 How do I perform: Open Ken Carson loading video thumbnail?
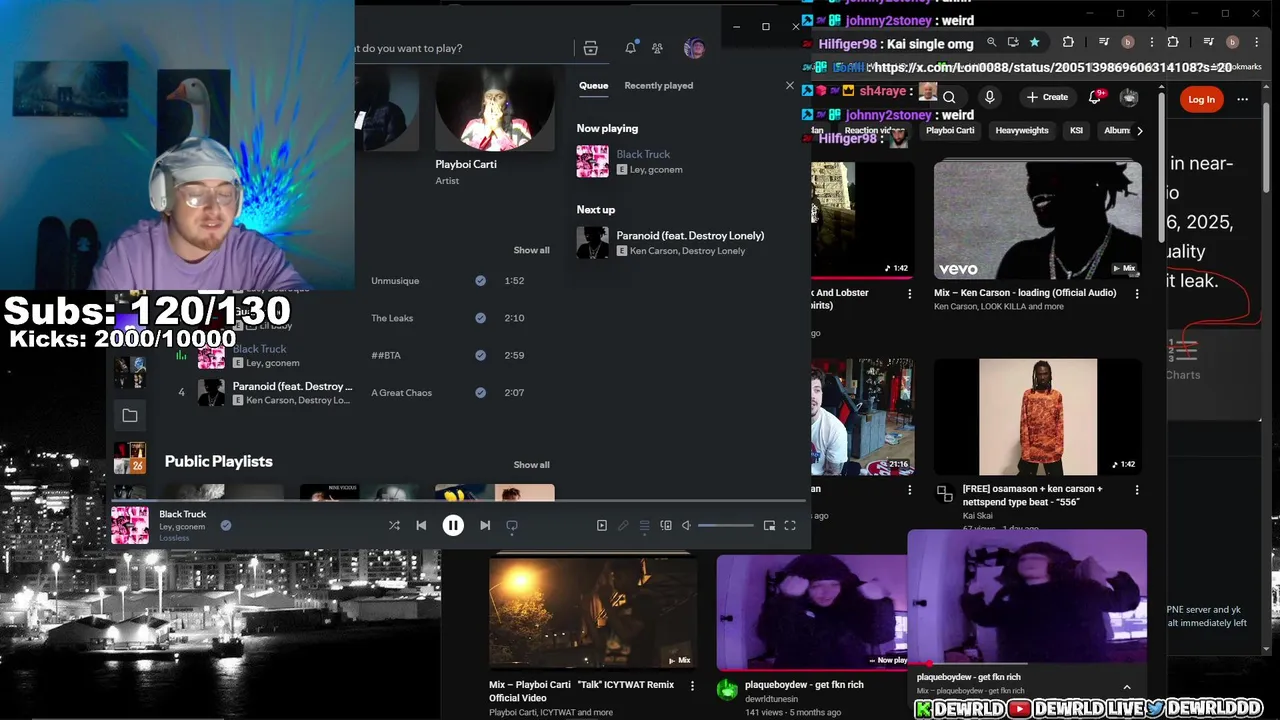(1037, 220)
